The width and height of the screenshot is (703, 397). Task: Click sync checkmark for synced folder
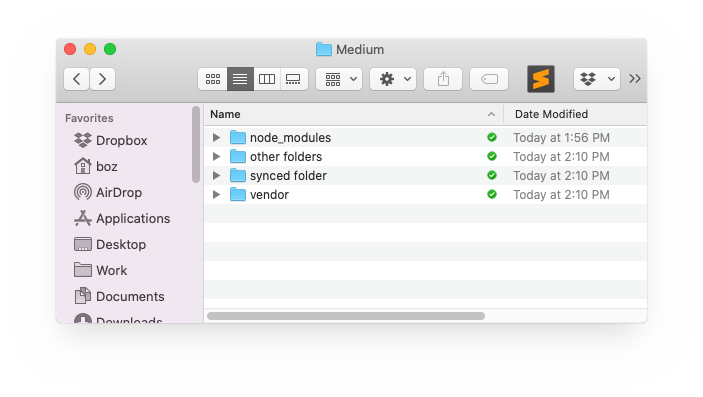[x=492, y=175]
